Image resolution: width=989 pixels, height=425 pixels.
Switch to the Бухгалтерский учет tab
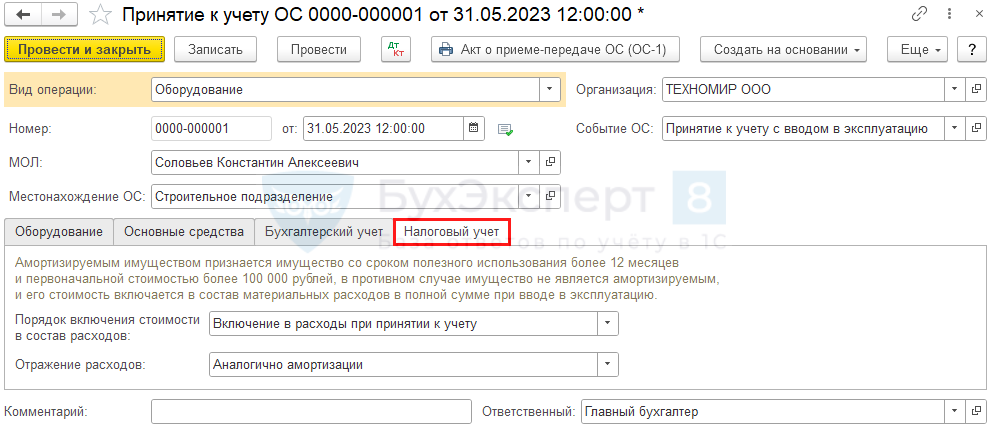(x=323, y=232)
